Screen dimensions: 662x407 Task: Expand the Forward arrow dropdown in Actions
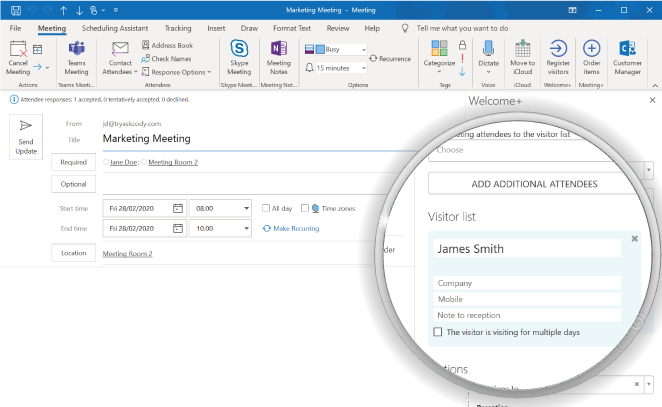[x=47, y=67]
